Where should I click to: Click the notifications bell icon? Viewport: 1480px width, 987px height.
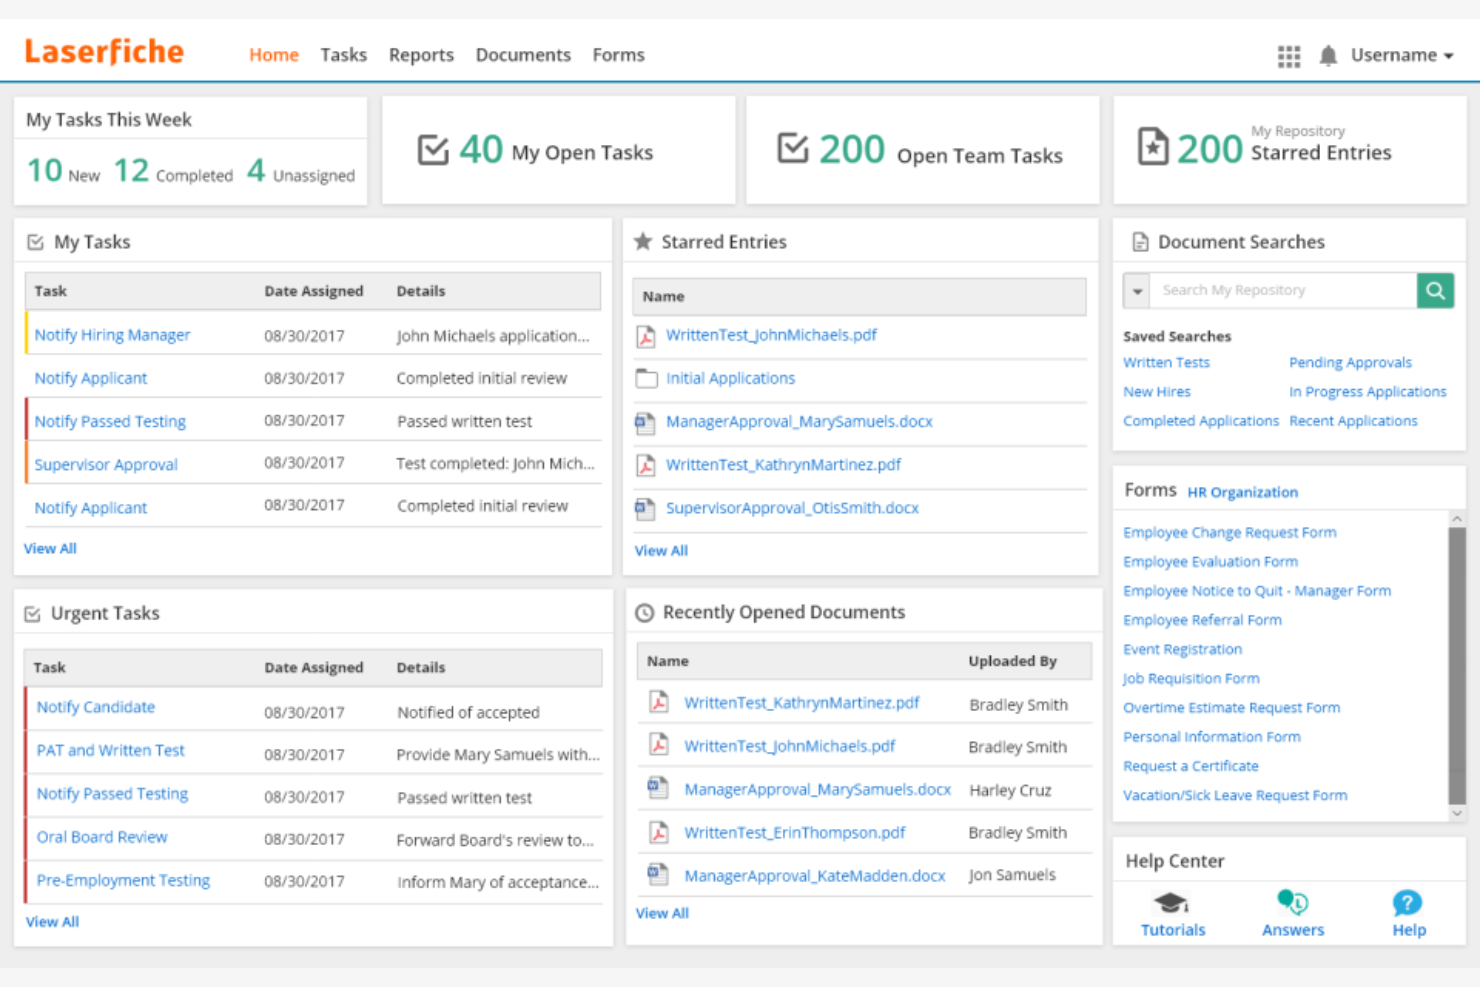[x=1328, y=56]
